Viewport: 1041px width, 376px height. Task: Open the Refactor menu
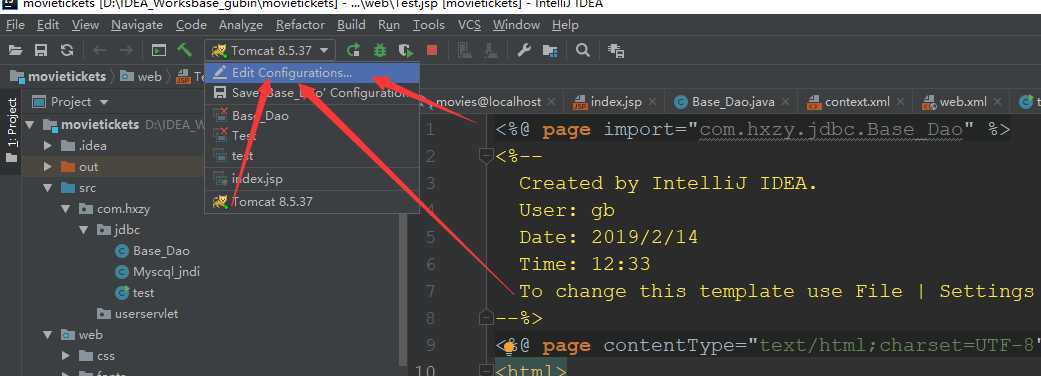pyautogui.click(x=300, y=25)
